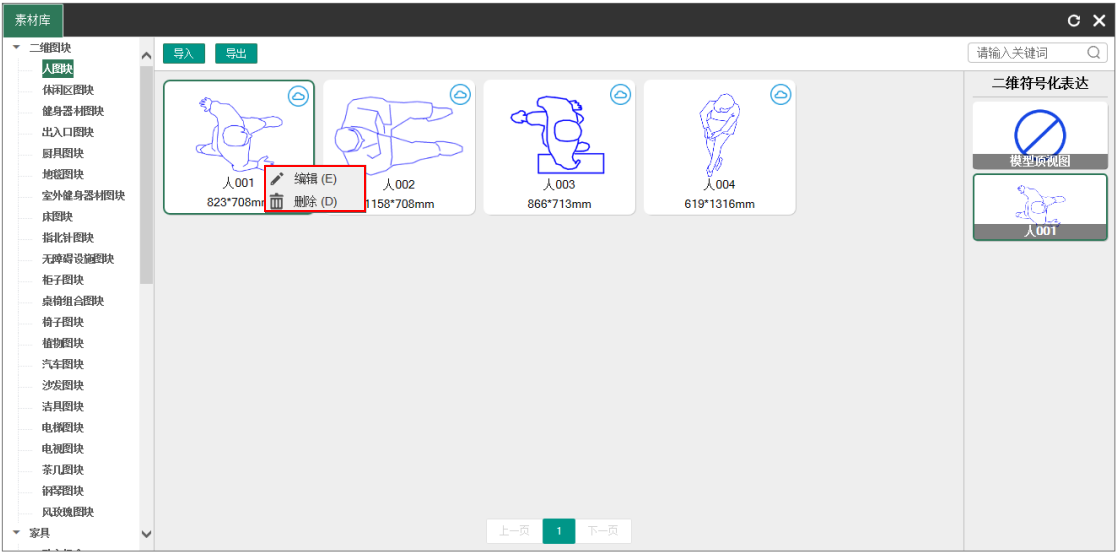Select 床图块 in the tree
Viewport: 1119px width, 554px height.
pyautogui.click(x=57, y=216)
